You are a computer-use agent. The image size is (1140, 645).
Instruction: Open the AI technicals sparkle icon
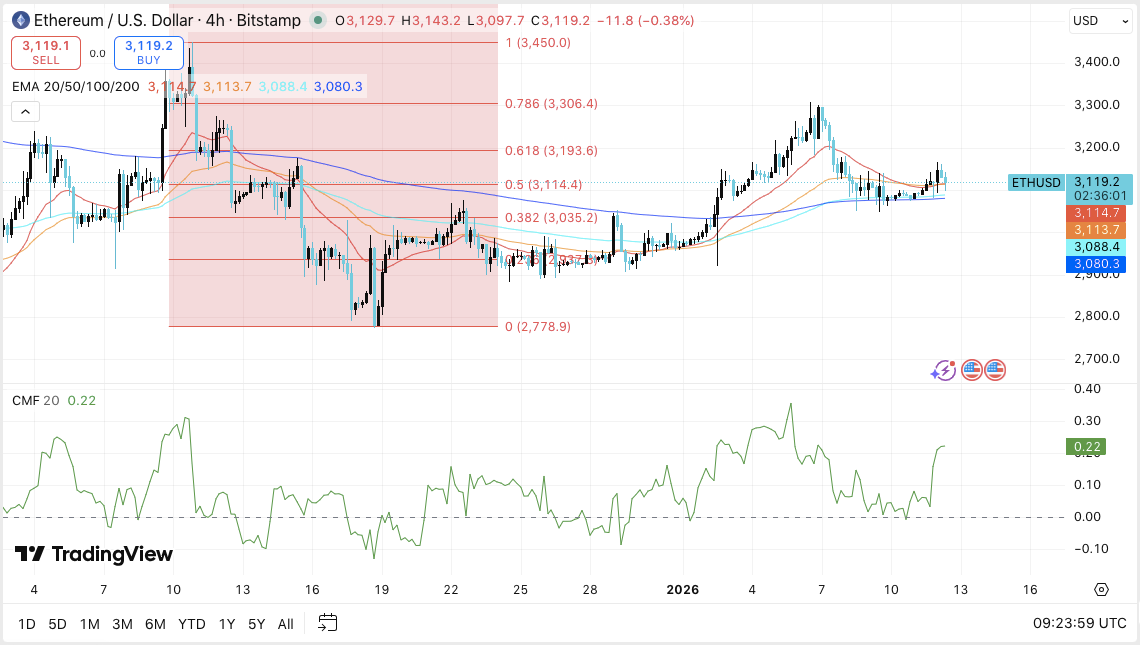coord(943,370)
